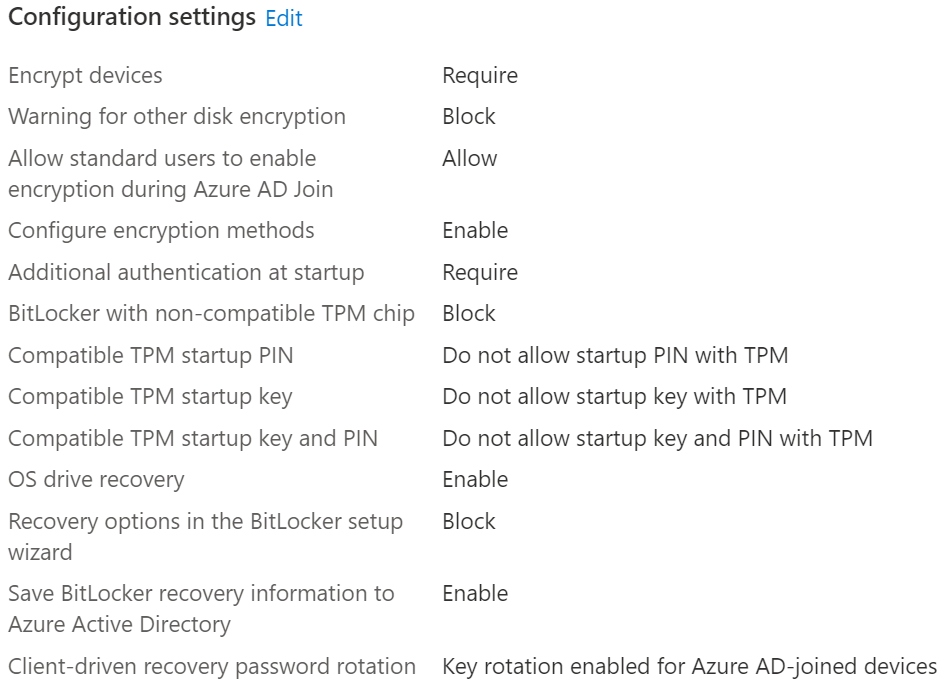Click the Enable value for encryption methods
945x698 pixels.
click(475, 230)
